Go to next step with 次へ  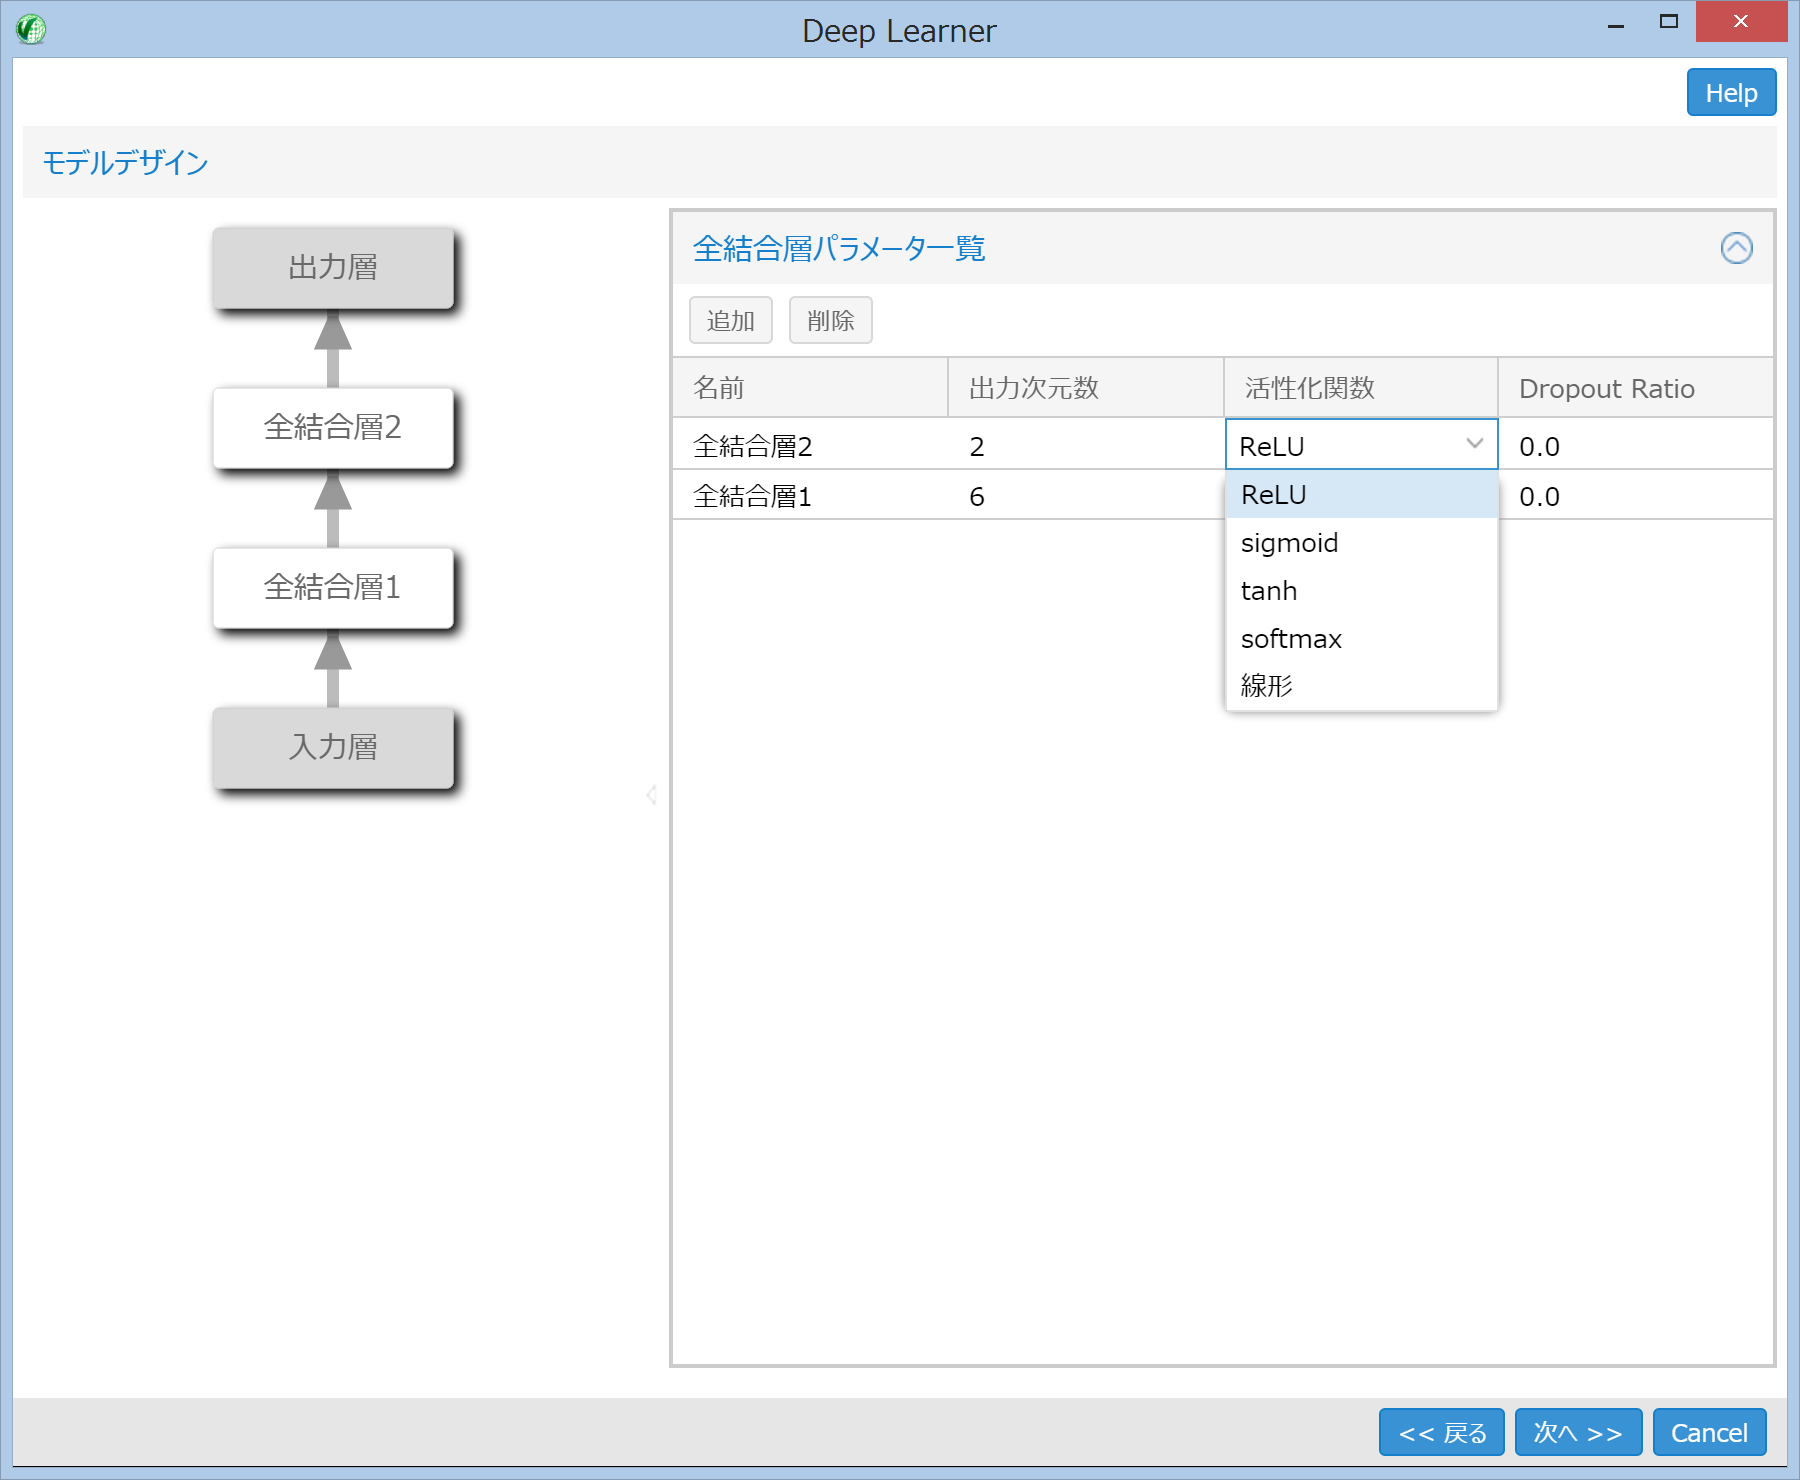point(1577,1433)
